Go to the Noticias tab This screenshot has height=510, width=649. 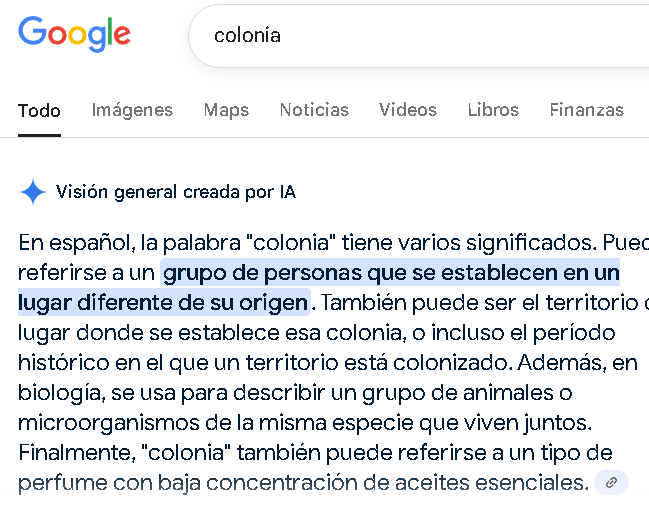click(x=314, y=110)
